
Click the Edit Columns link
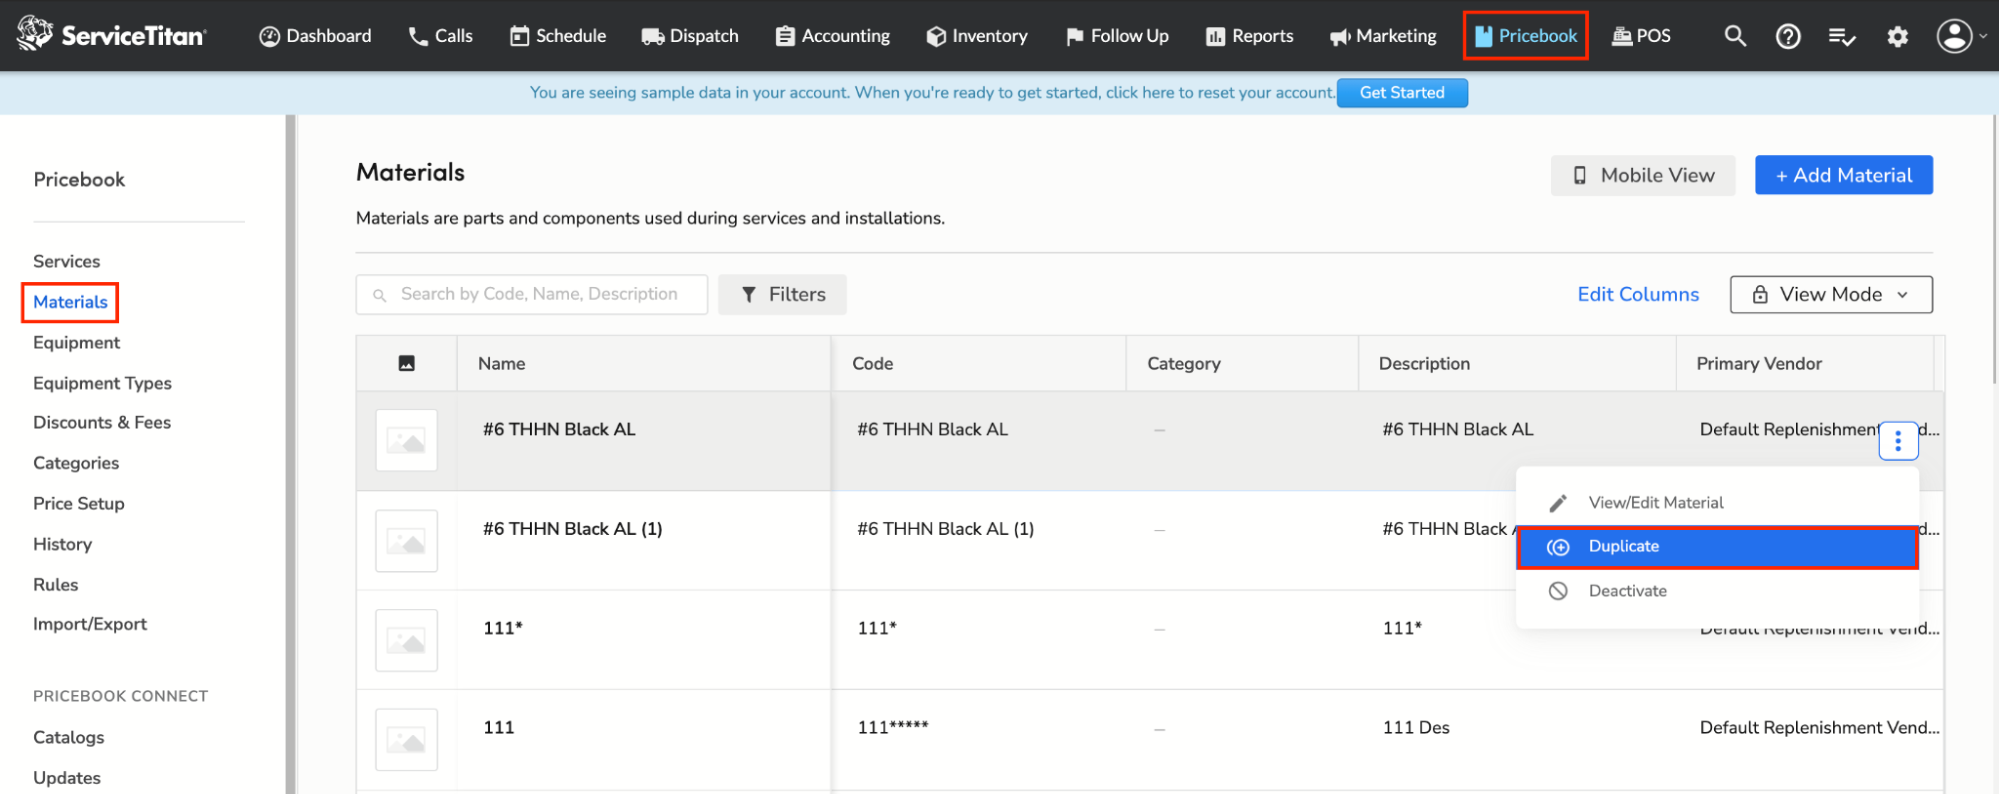click(1638, 294)
